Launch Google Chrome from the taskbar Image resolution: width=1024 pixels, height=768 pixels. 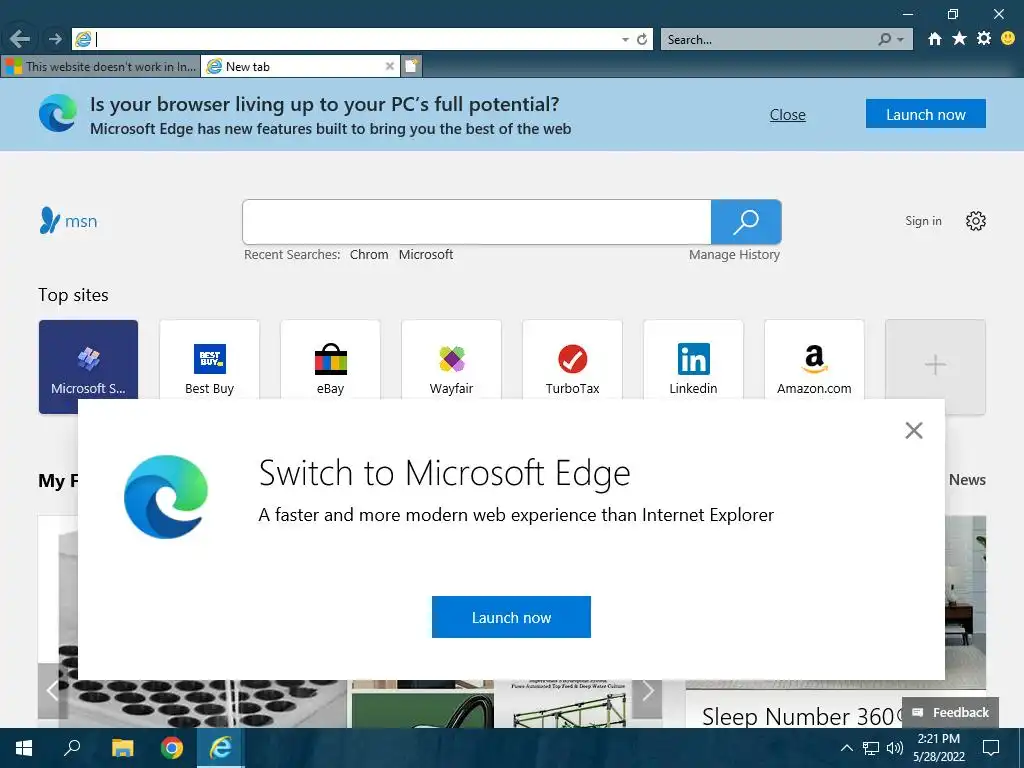(172, 748)
